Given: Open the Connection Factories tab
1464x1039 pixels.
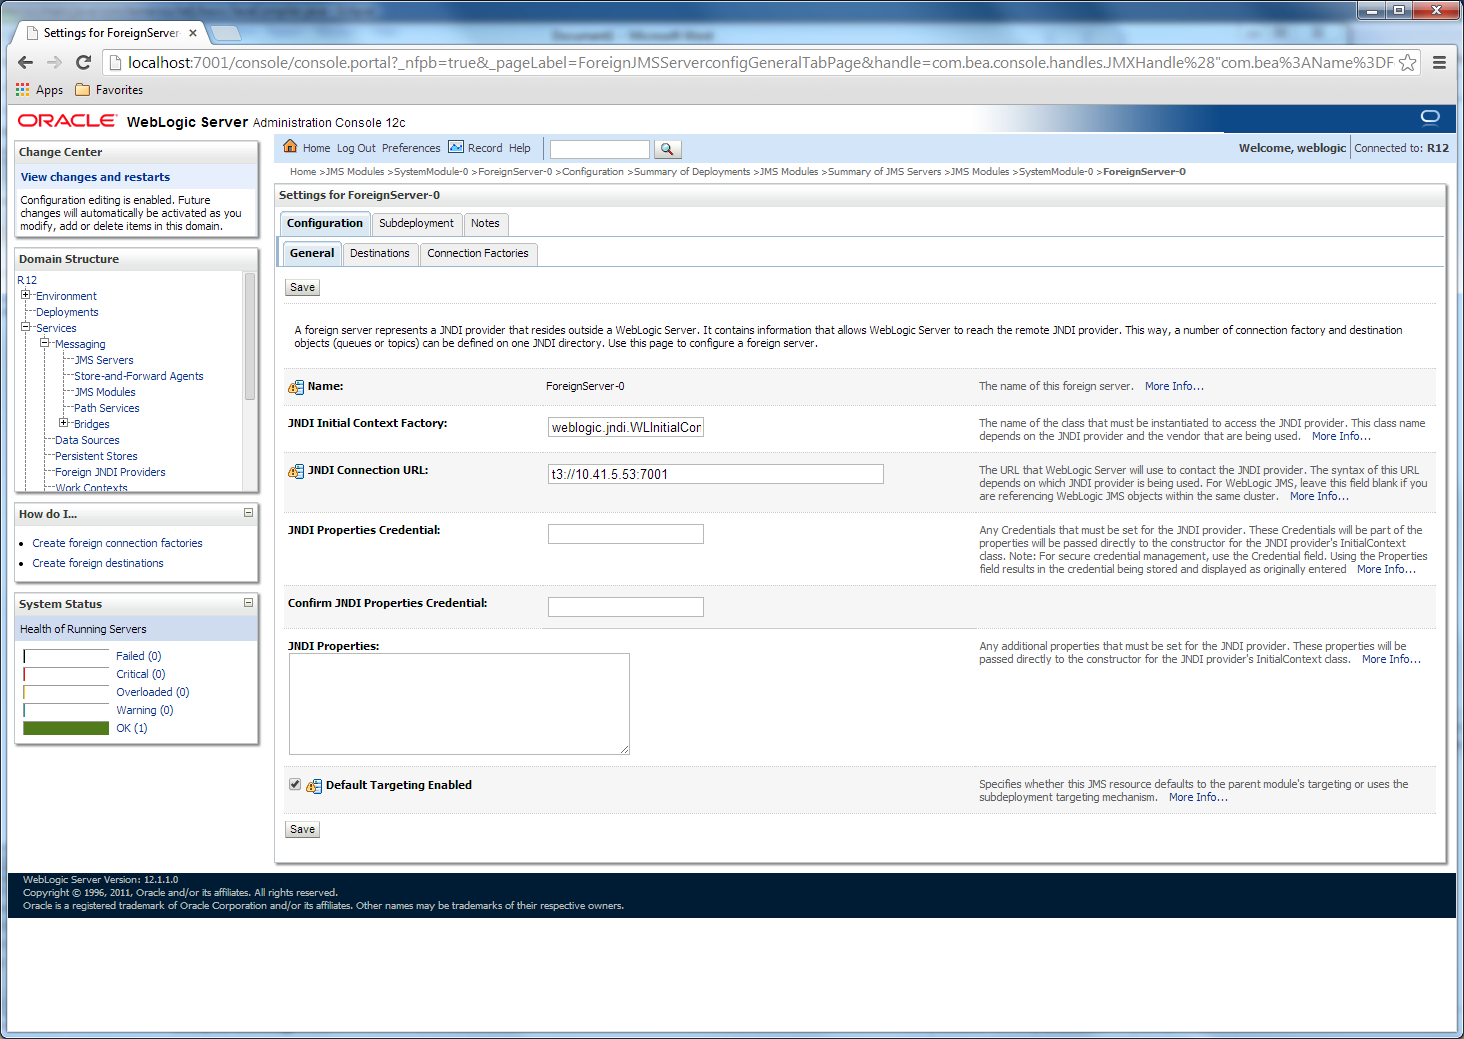Looking at the screenshot, I should (477, 253).
